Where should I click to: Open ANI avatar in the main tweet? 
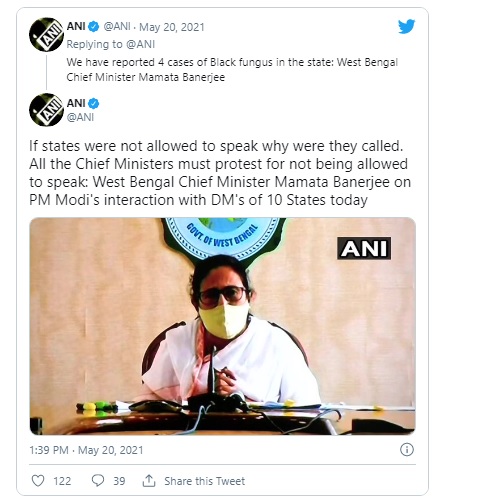click(46, 110)
